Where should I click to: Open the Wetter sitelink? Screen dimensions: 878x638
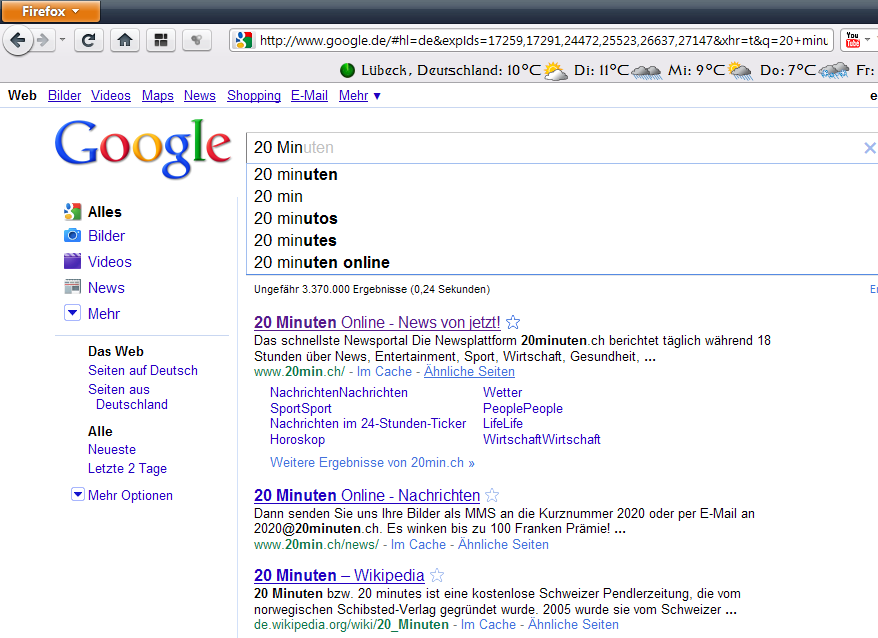click(502, 393)
